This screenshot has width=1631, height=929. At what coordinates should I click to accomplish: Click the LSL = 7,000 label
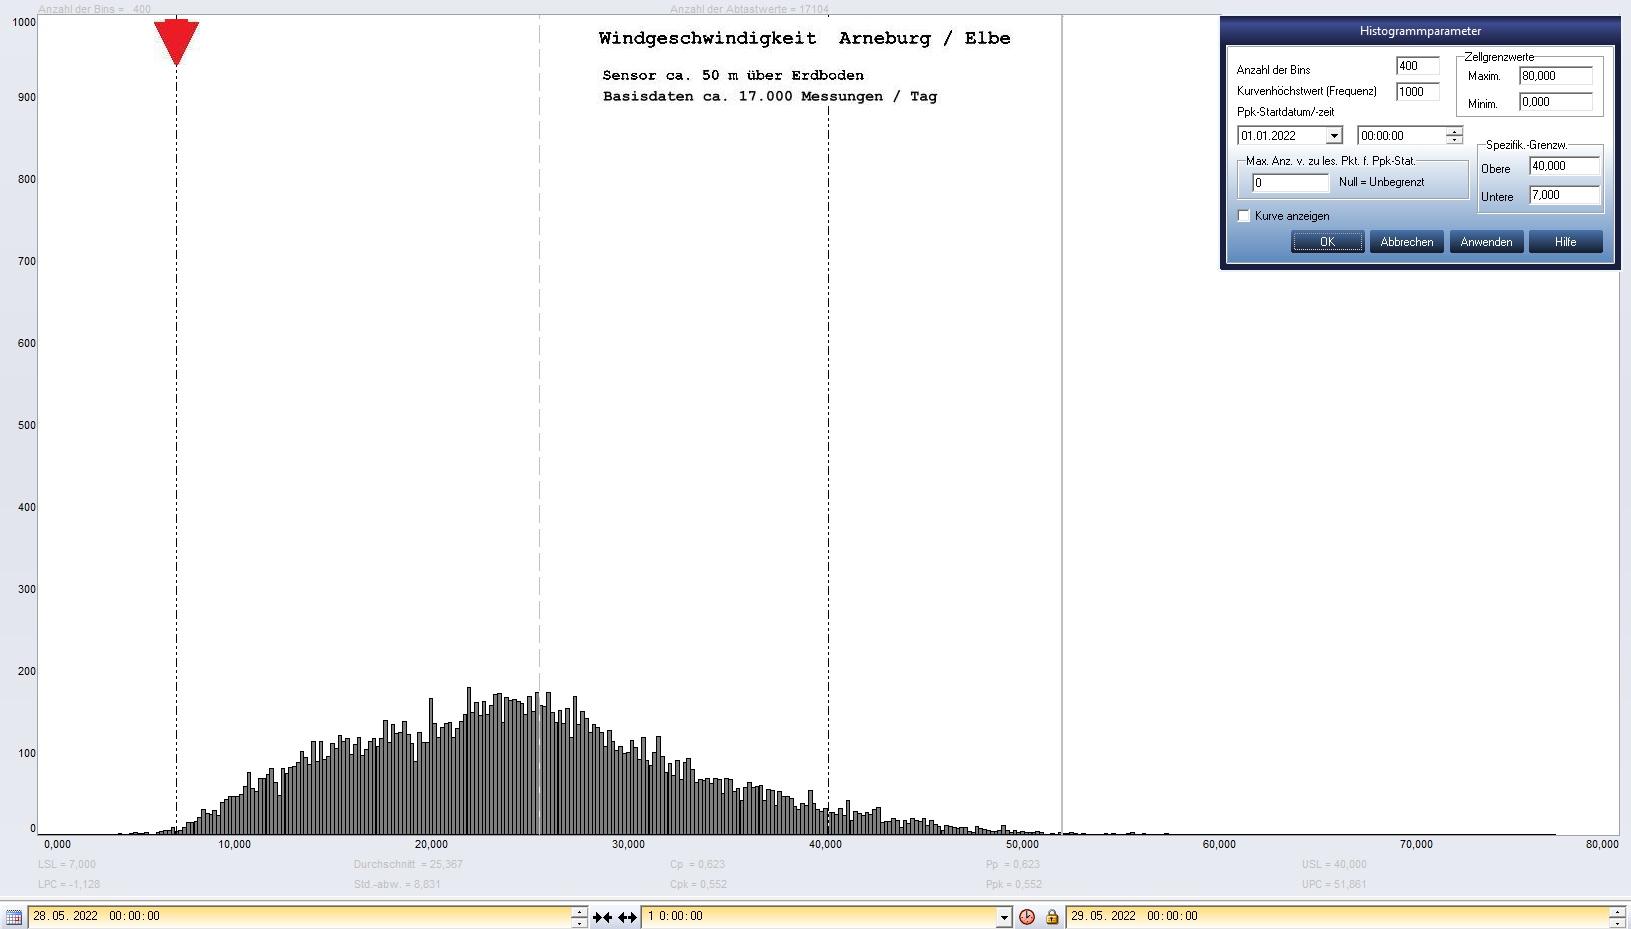pos(67,864)
